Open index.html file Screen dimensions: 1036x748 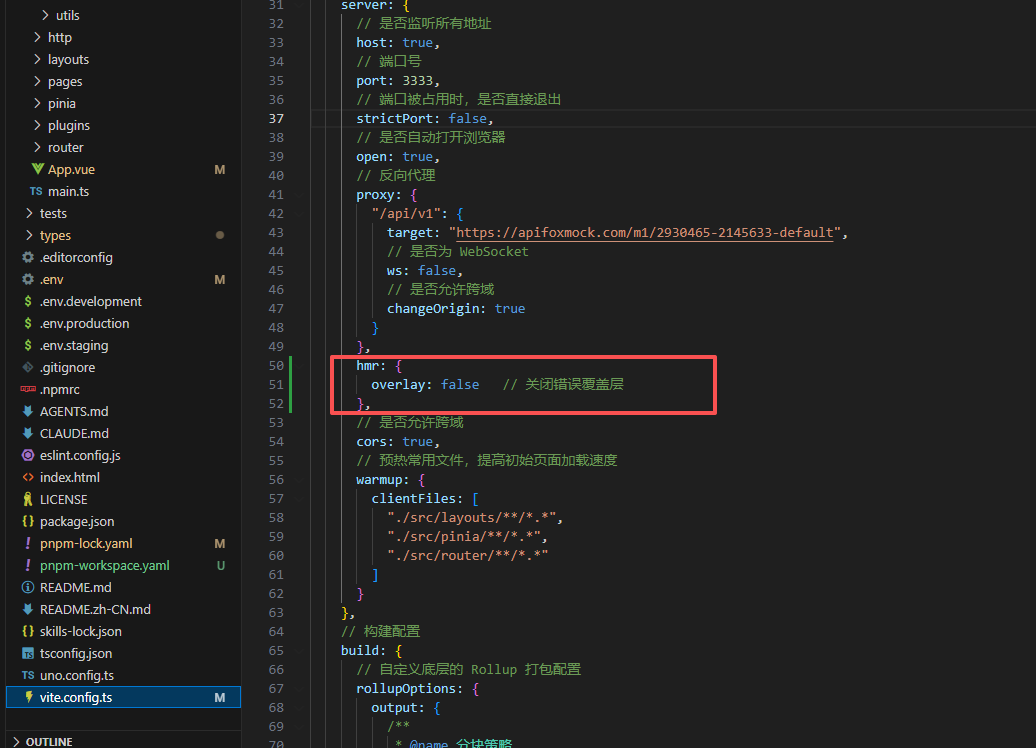pos(69,477)
